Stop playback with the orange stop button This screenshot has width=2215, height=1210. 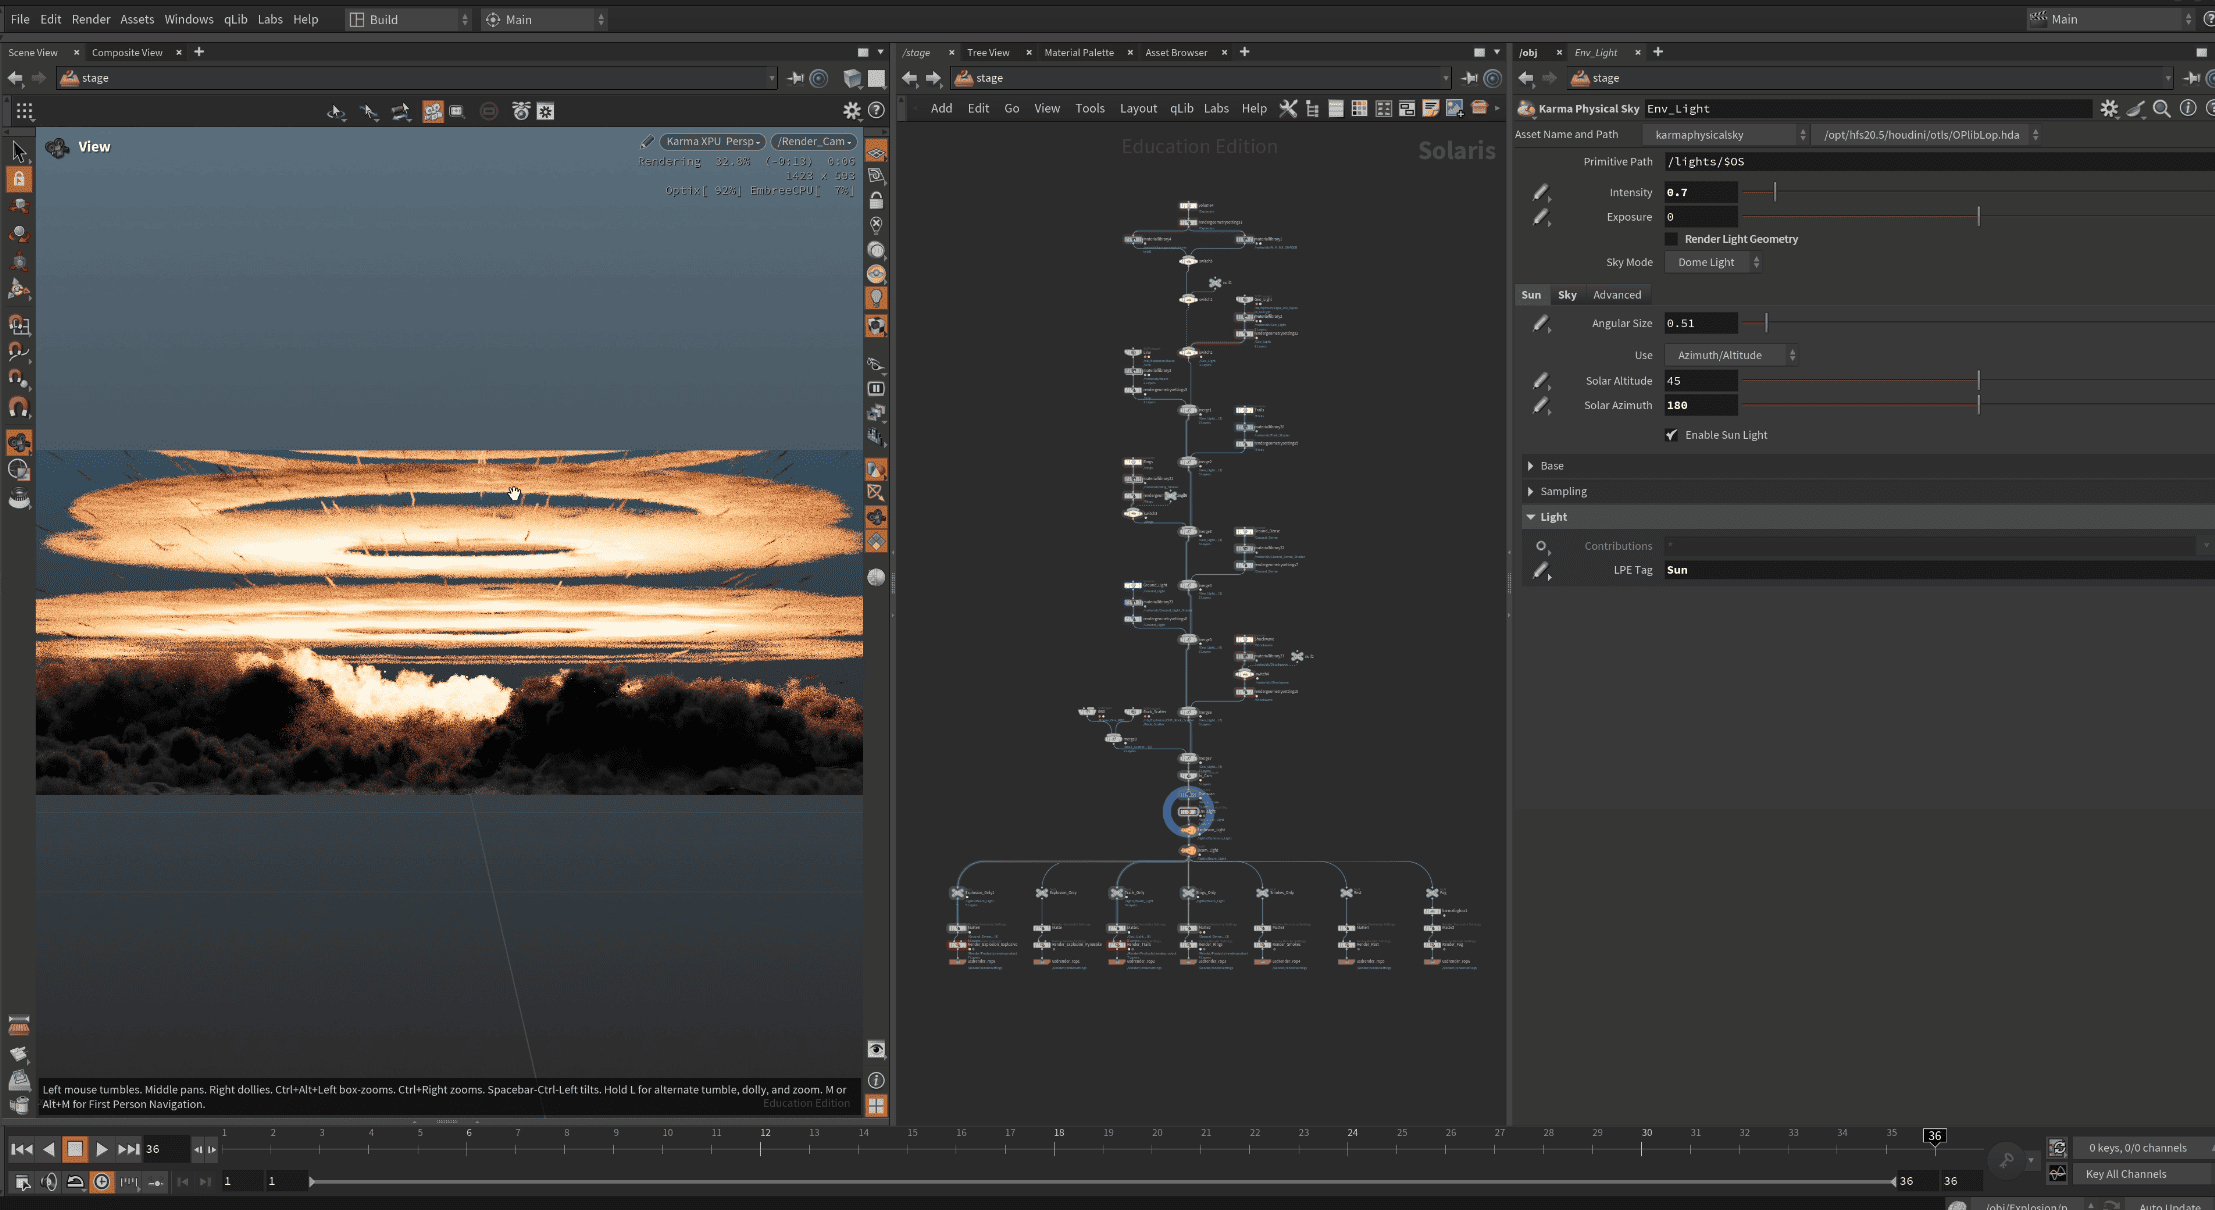[75, 1149]
